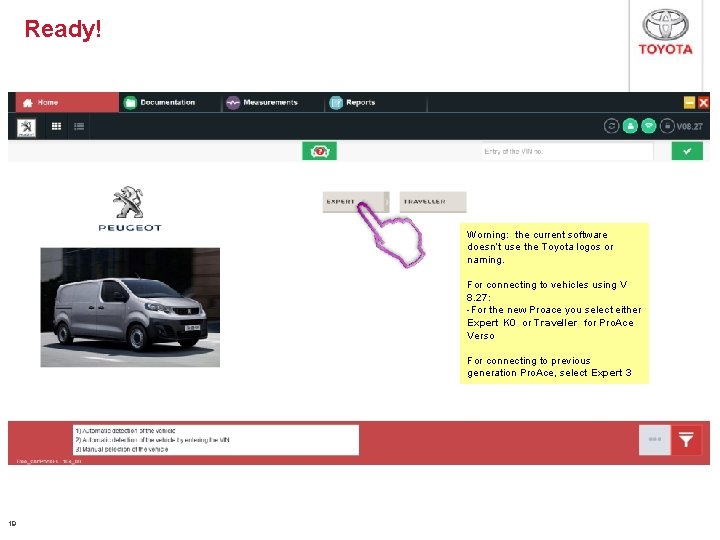Switch to grid view icon

[x=56, y=126]
